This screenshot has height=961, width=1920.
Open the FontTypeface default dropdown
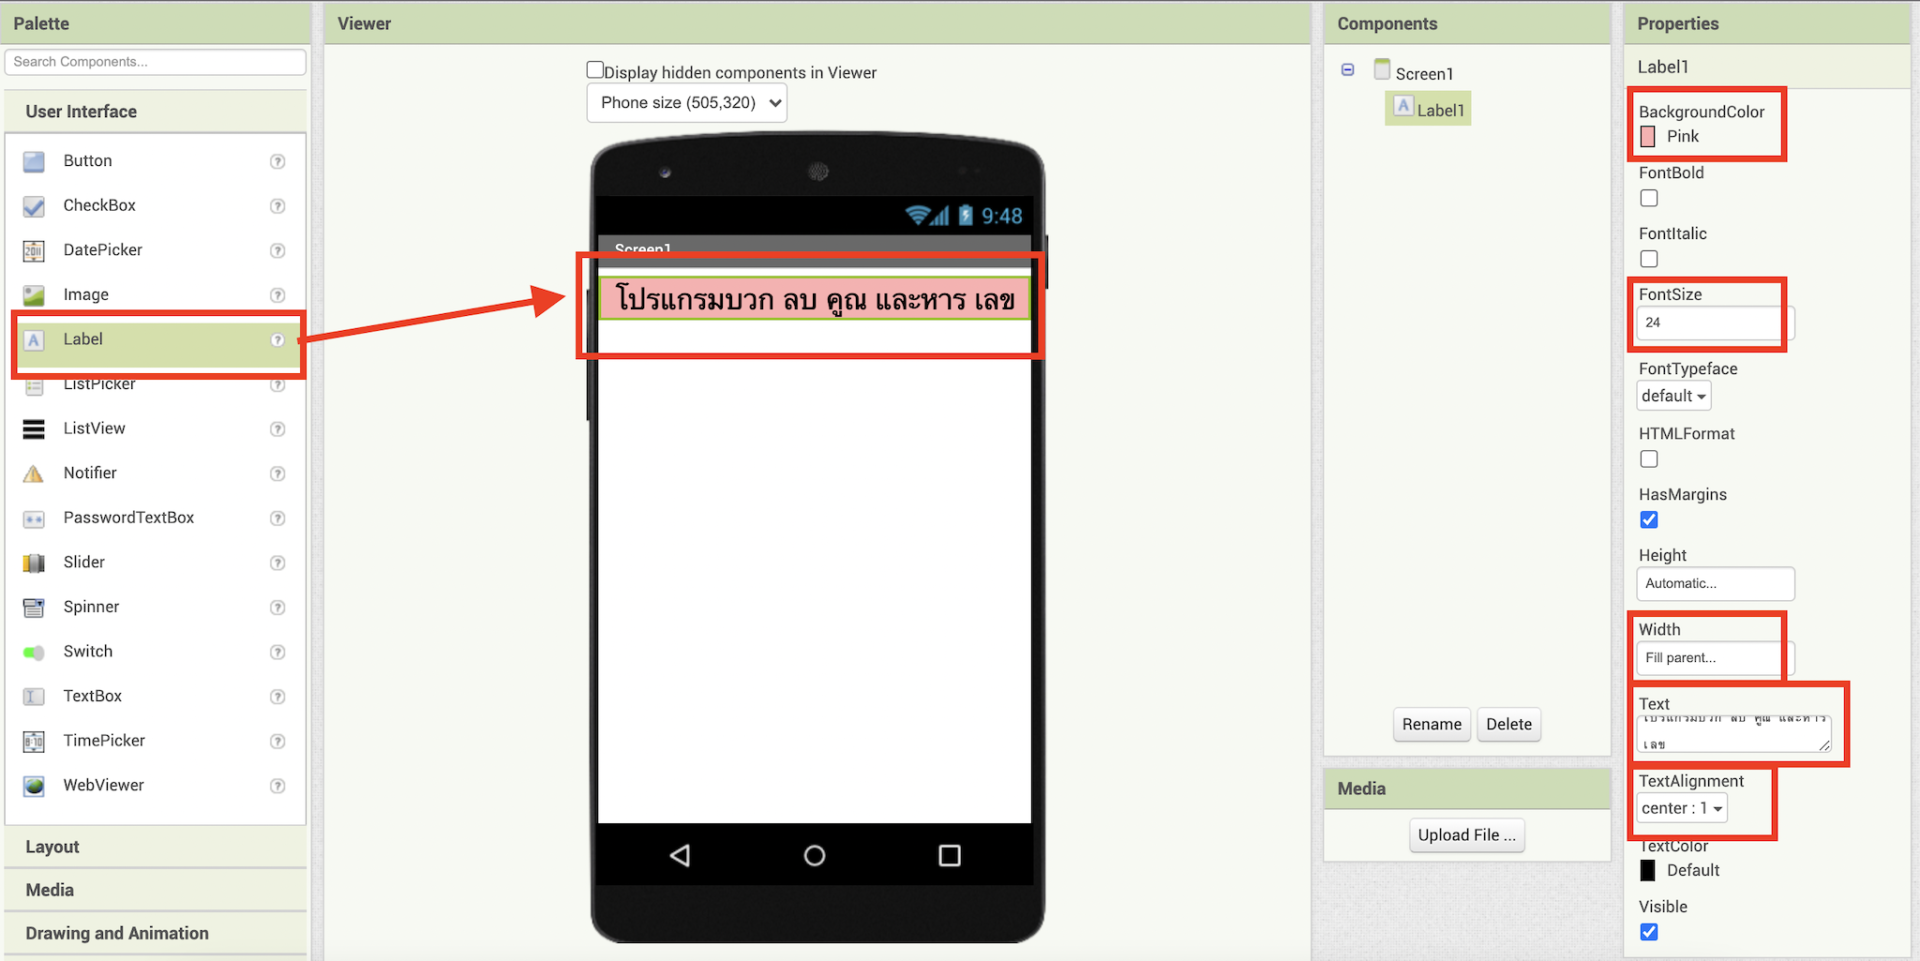[x=1673, y=395]
